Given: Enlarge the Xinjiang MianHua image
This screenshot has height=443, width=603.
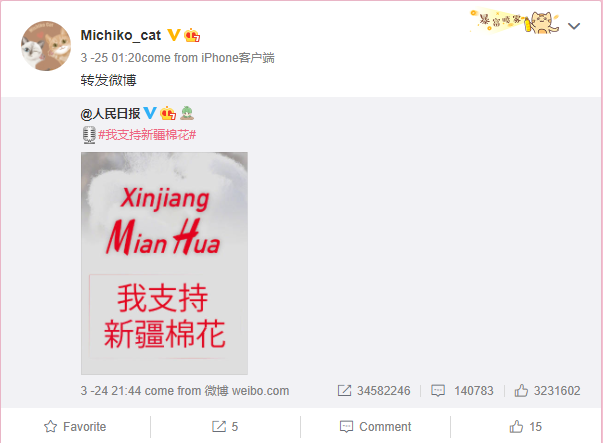Looking at the screenshot, I should click(x=164, y=263).
